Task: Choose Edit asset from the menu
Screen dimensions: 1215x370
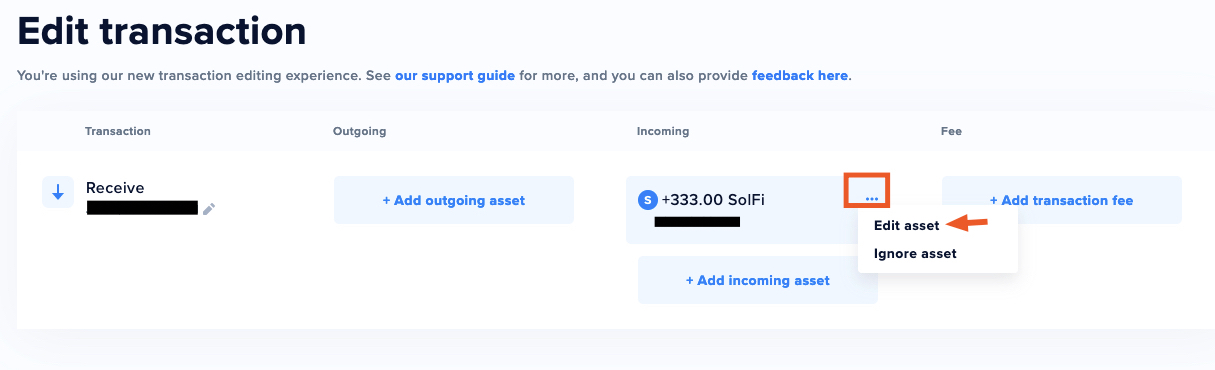Action: (906, 225)
